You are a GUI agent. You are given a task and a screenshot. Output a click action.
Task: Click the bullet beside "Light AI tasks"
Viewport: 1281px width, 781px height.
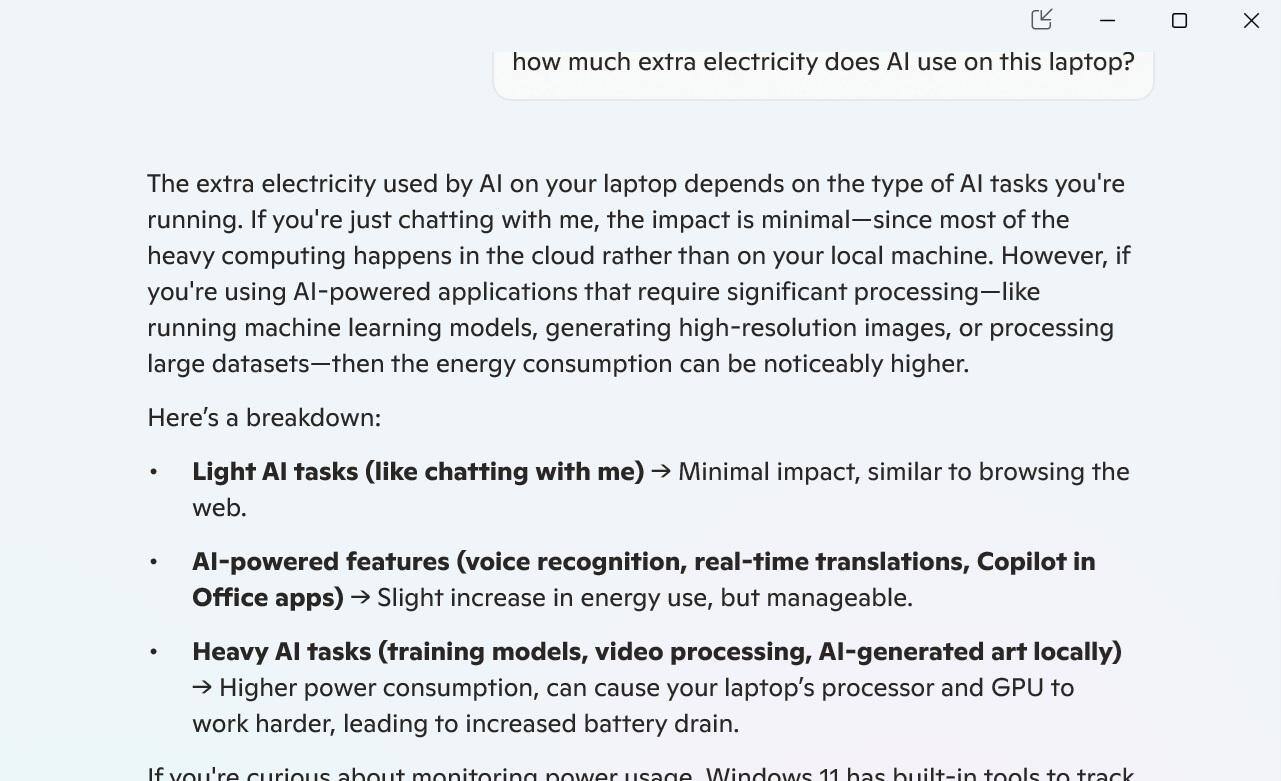pos(154,471)
